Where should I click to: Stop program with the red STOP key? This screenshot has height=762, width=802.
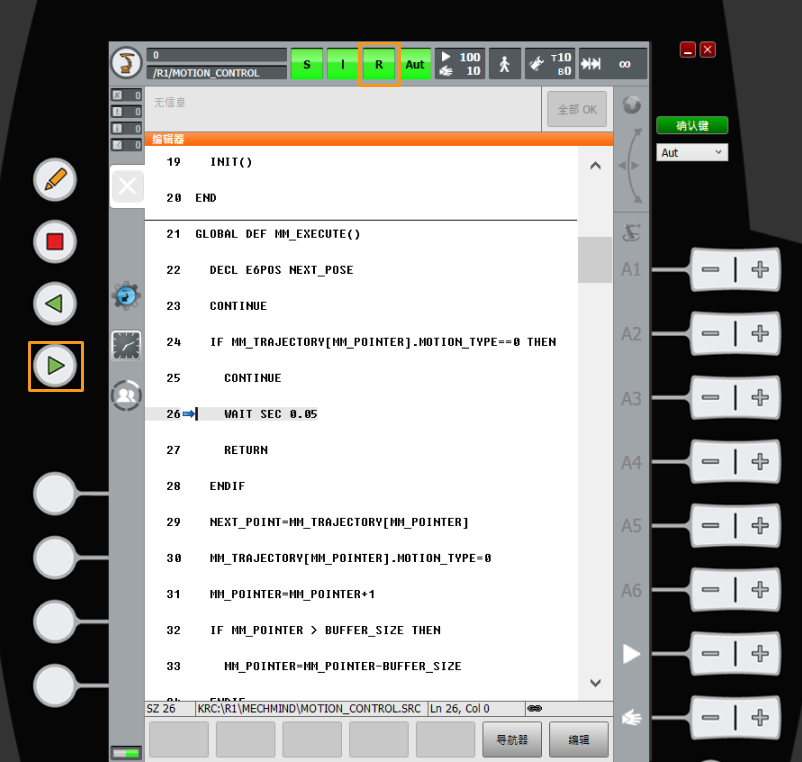tap(55, 241)
